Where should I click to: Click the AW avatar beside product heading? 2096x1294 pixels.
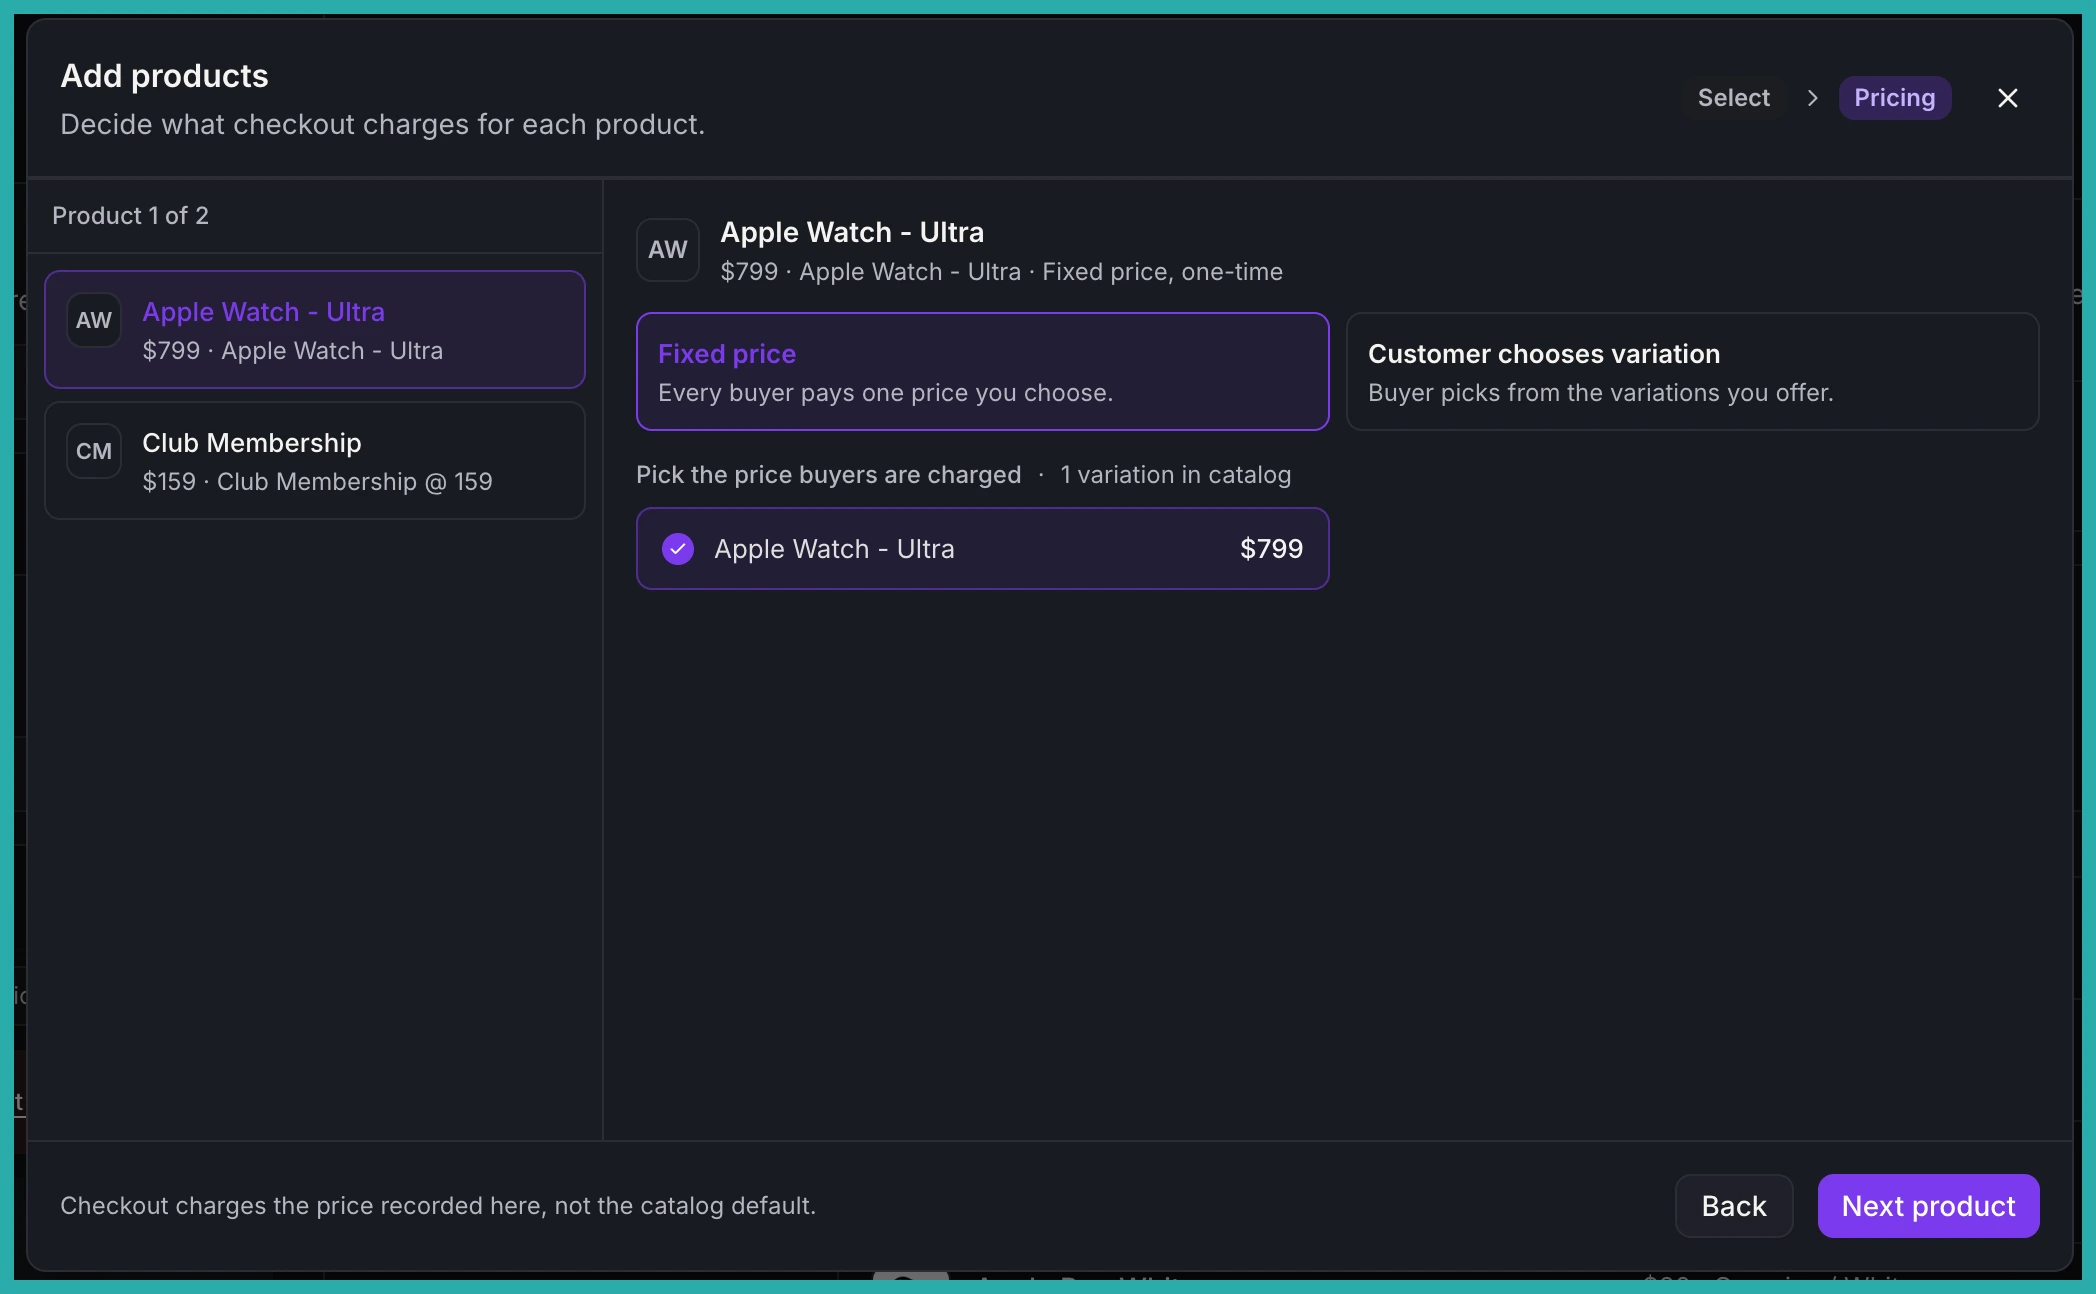pyautogui.click(x=668, y=250)
